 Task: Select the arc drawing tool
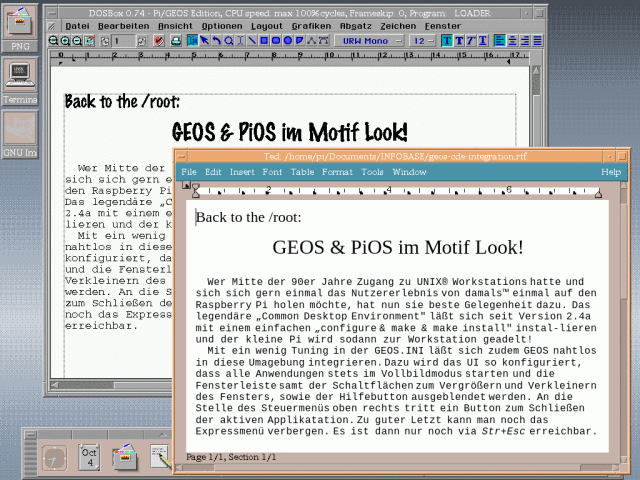[300, 41]
